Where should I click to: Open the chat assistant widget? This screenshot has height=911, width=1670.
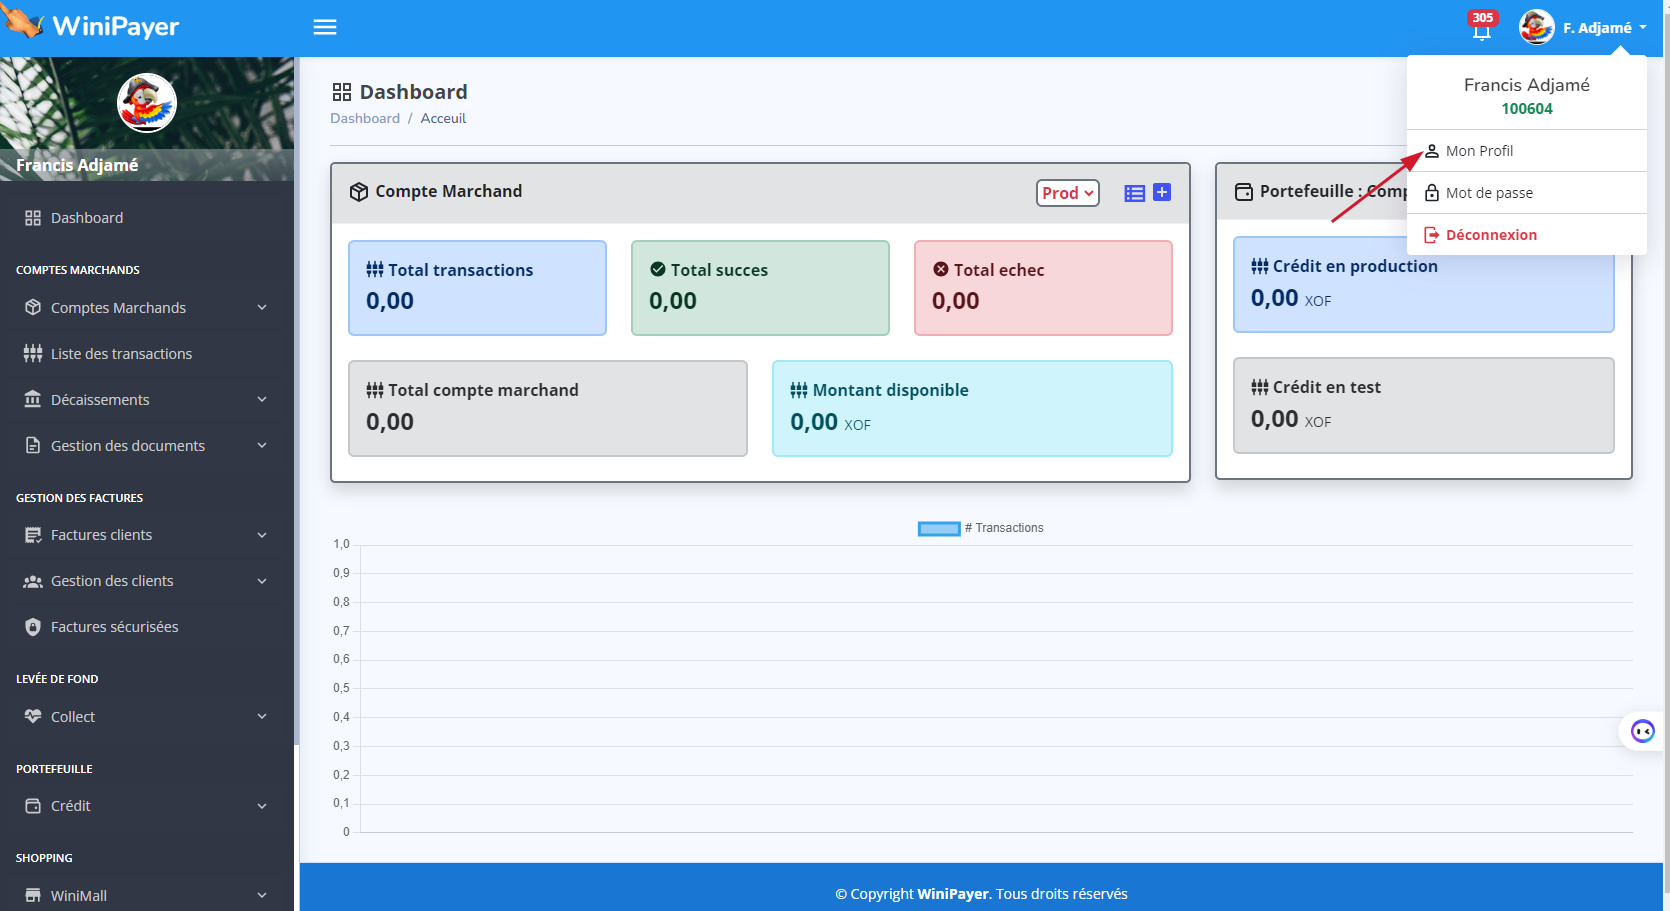(1643, 731)
